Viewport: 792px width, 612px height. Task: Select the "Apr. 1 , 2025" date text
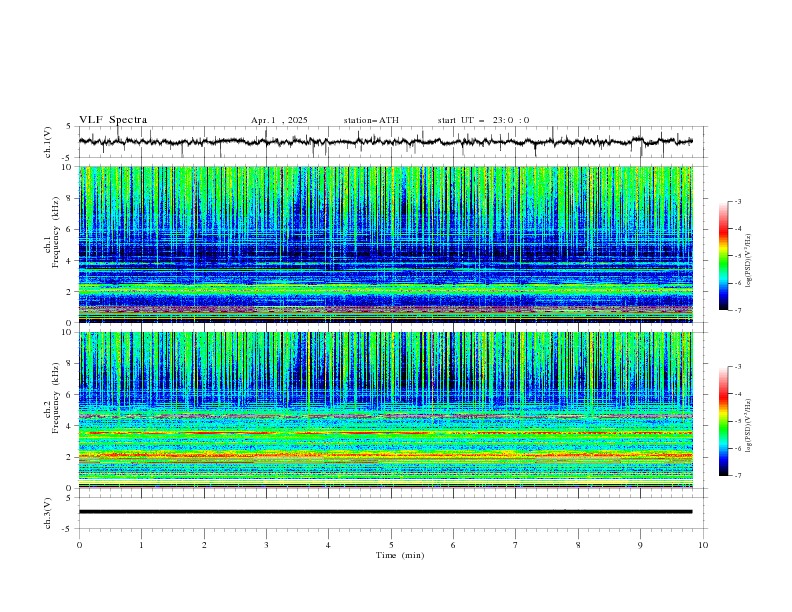(x=279, y=120)
